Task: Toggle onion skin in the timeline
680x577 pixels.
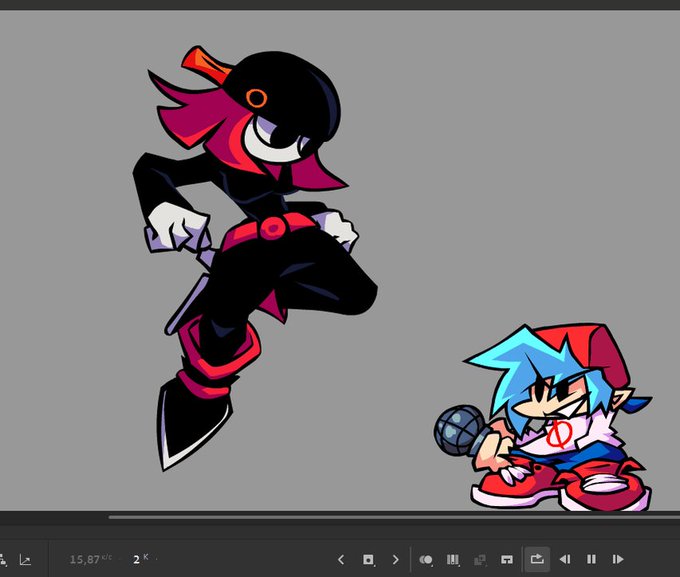Action: point(425,560)
